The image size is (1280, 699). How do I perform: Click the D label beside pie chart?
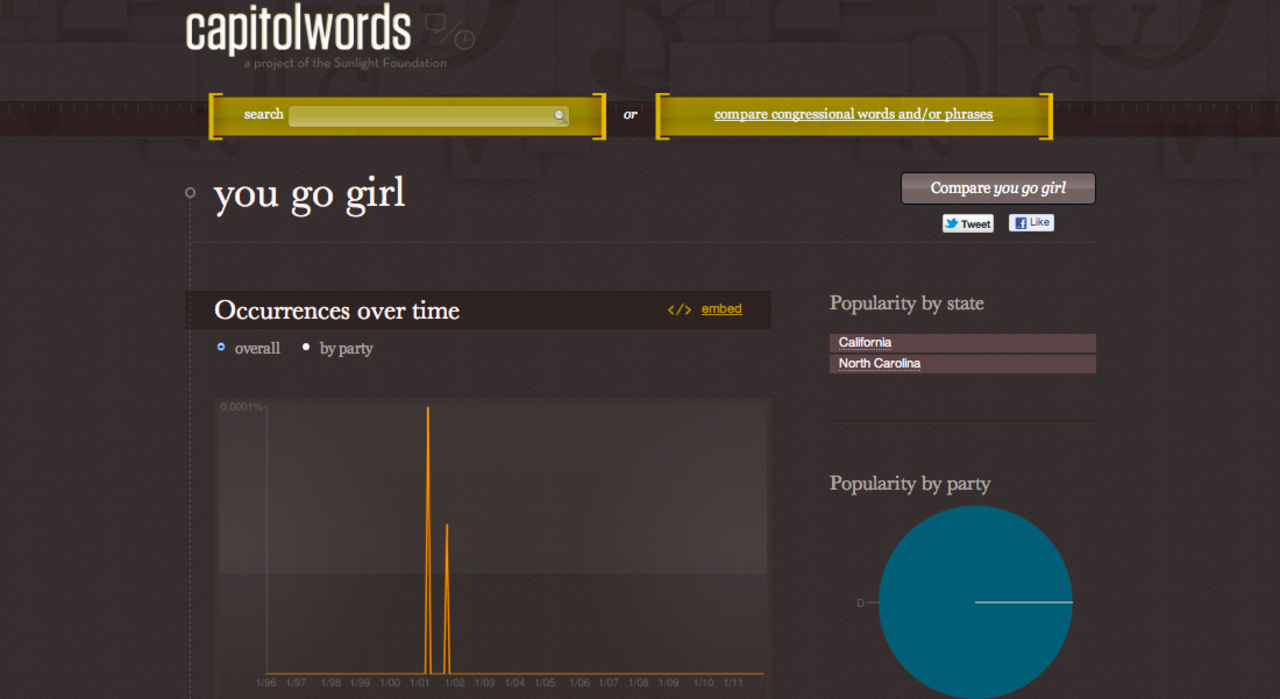click(x=860, y=603)
